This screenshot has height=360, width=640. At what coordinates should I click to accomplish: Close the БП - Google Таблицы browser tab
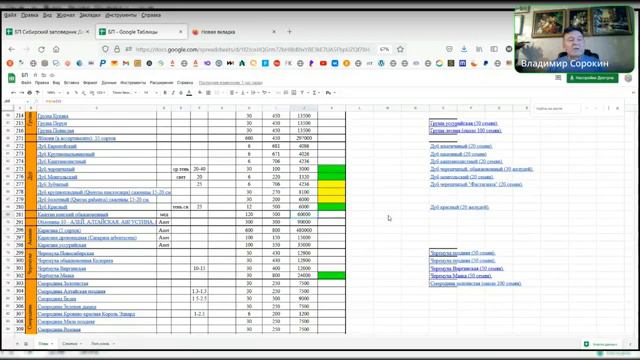coord(181,31)
